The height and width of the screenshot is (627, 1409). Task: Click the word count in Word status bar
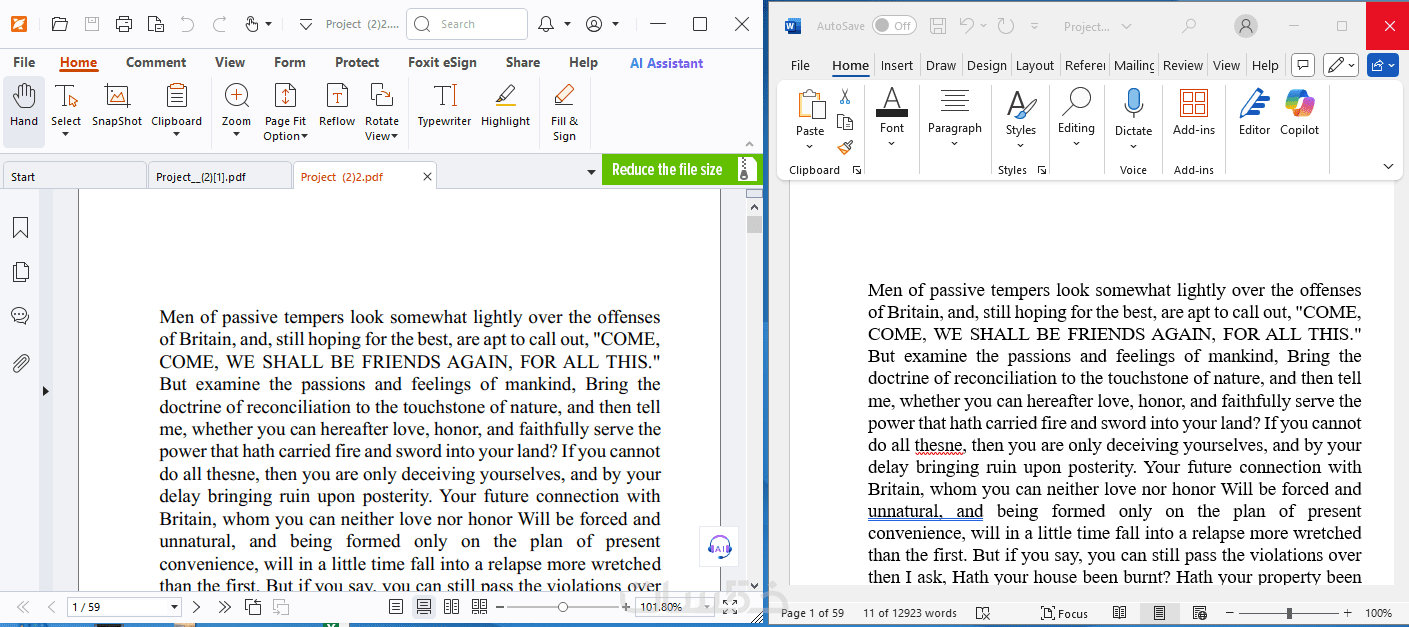(910, 613)
